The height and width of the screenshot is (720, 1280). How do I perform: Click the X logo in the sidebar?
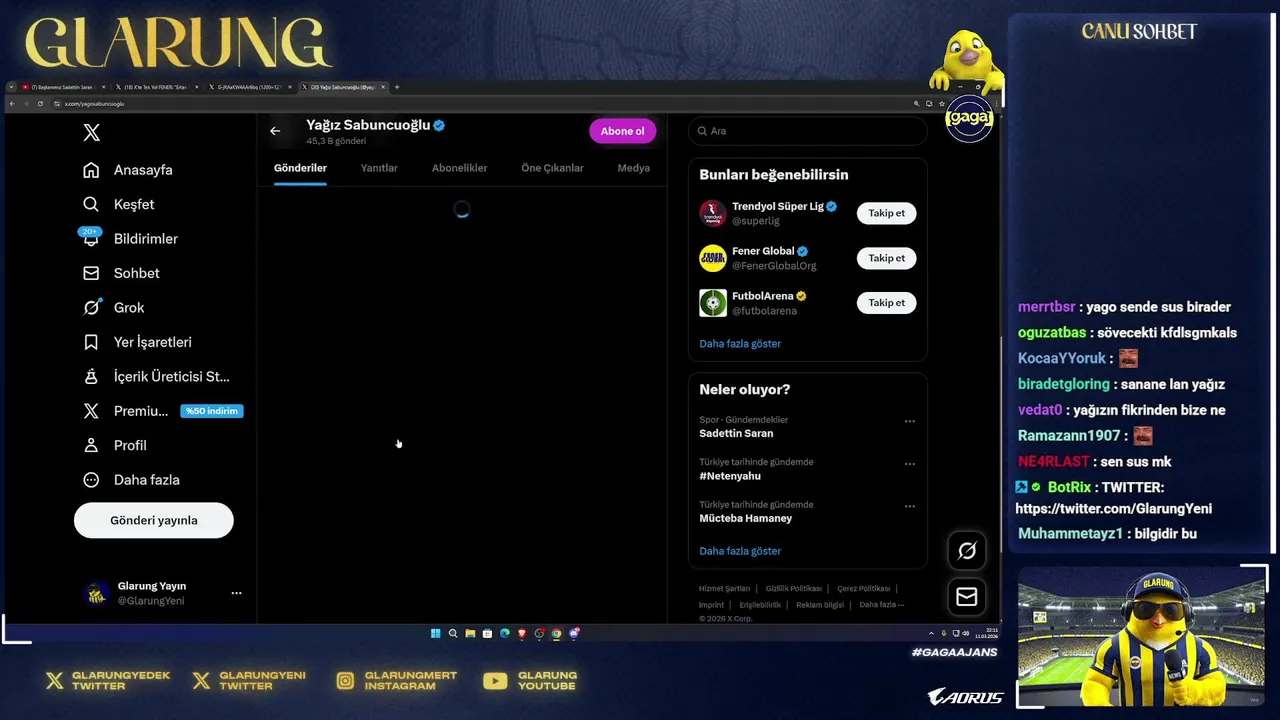tap(91, 133)
